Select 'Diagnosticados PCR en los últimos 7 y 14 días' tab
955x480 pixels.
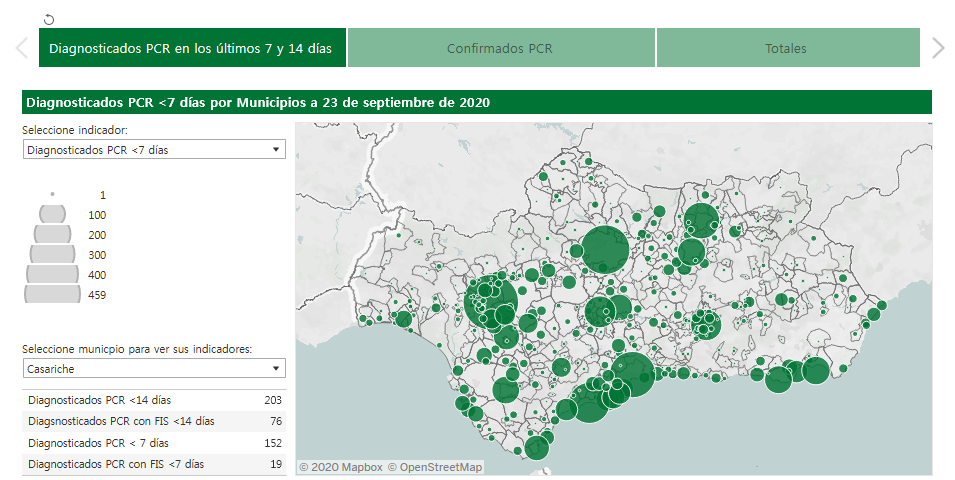click(x=192, y=48)
